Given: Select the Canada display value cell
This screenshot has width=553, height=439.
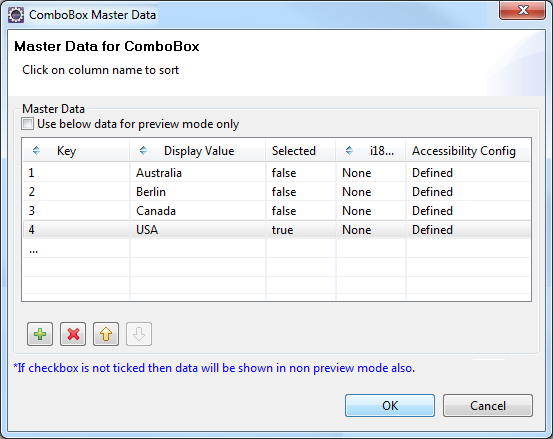Looking at the screenshot, I should 198,211.
